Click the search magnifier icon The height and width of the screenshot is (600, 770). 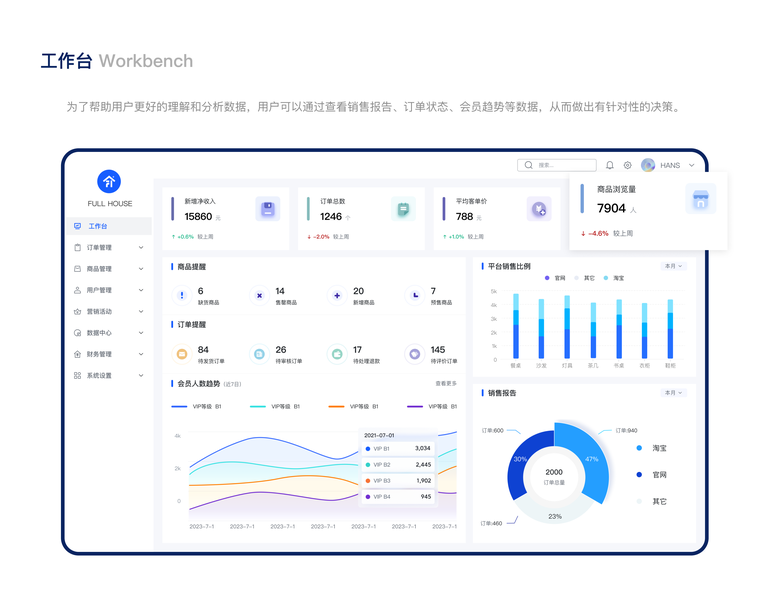(x=528, y=165)
